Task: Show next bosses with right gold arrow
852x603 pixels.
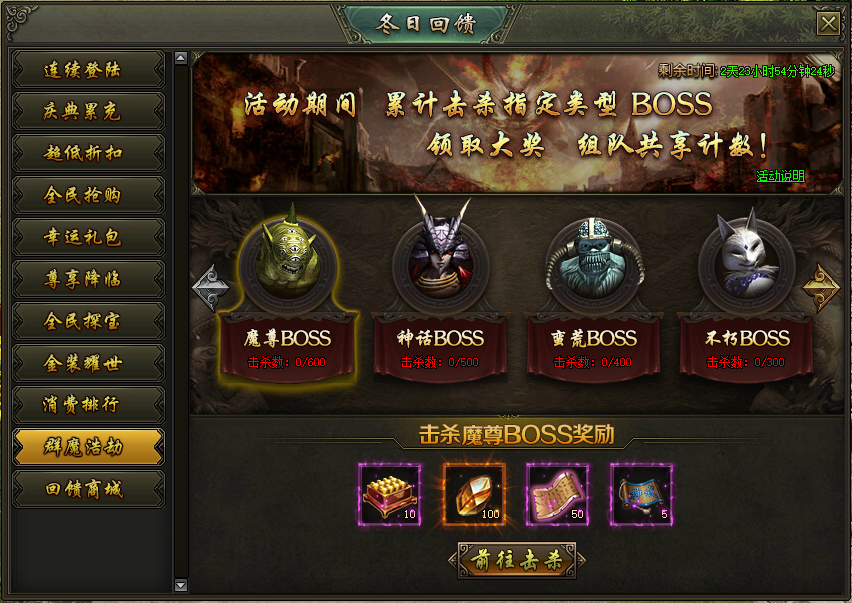Action: point(821,287)
